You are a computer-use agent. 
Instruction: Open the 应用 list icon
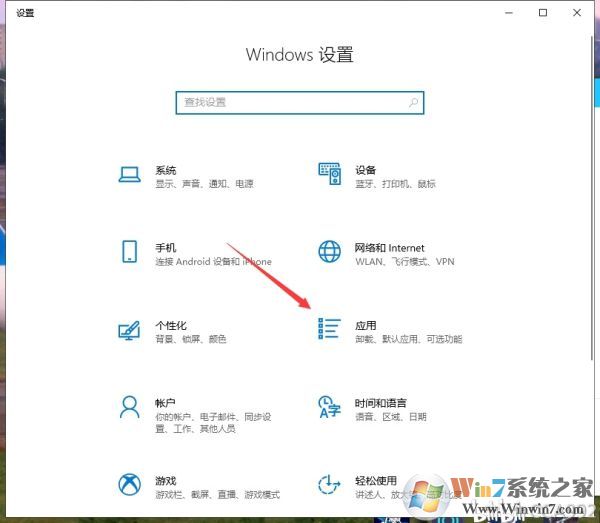click(329, 329)
